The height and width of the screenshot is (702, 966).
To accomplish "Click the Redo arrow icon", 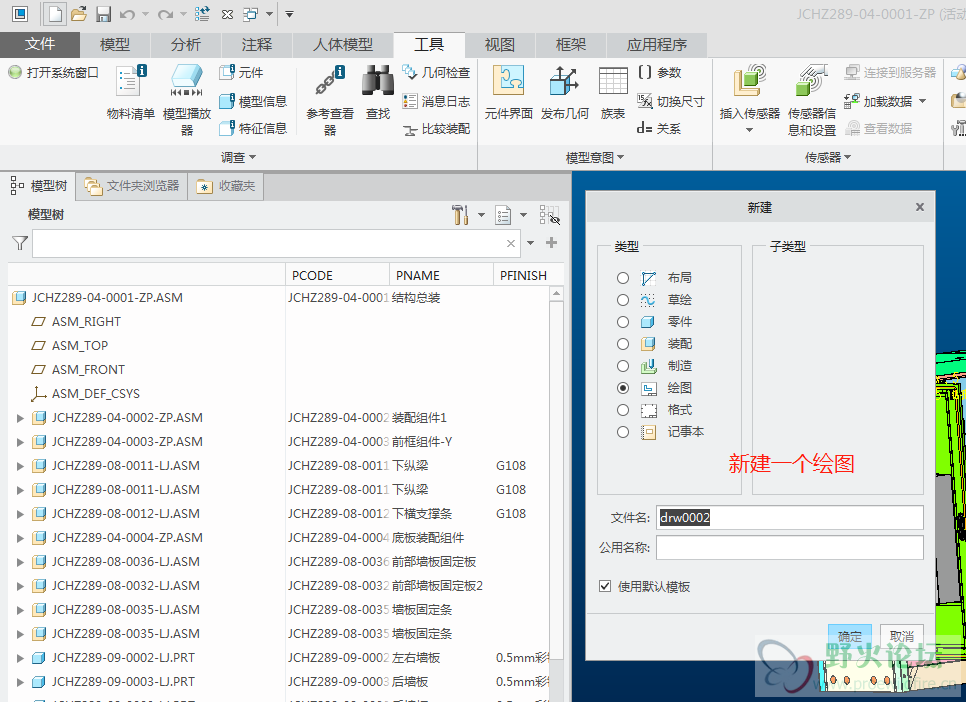I will click(165, 14).
